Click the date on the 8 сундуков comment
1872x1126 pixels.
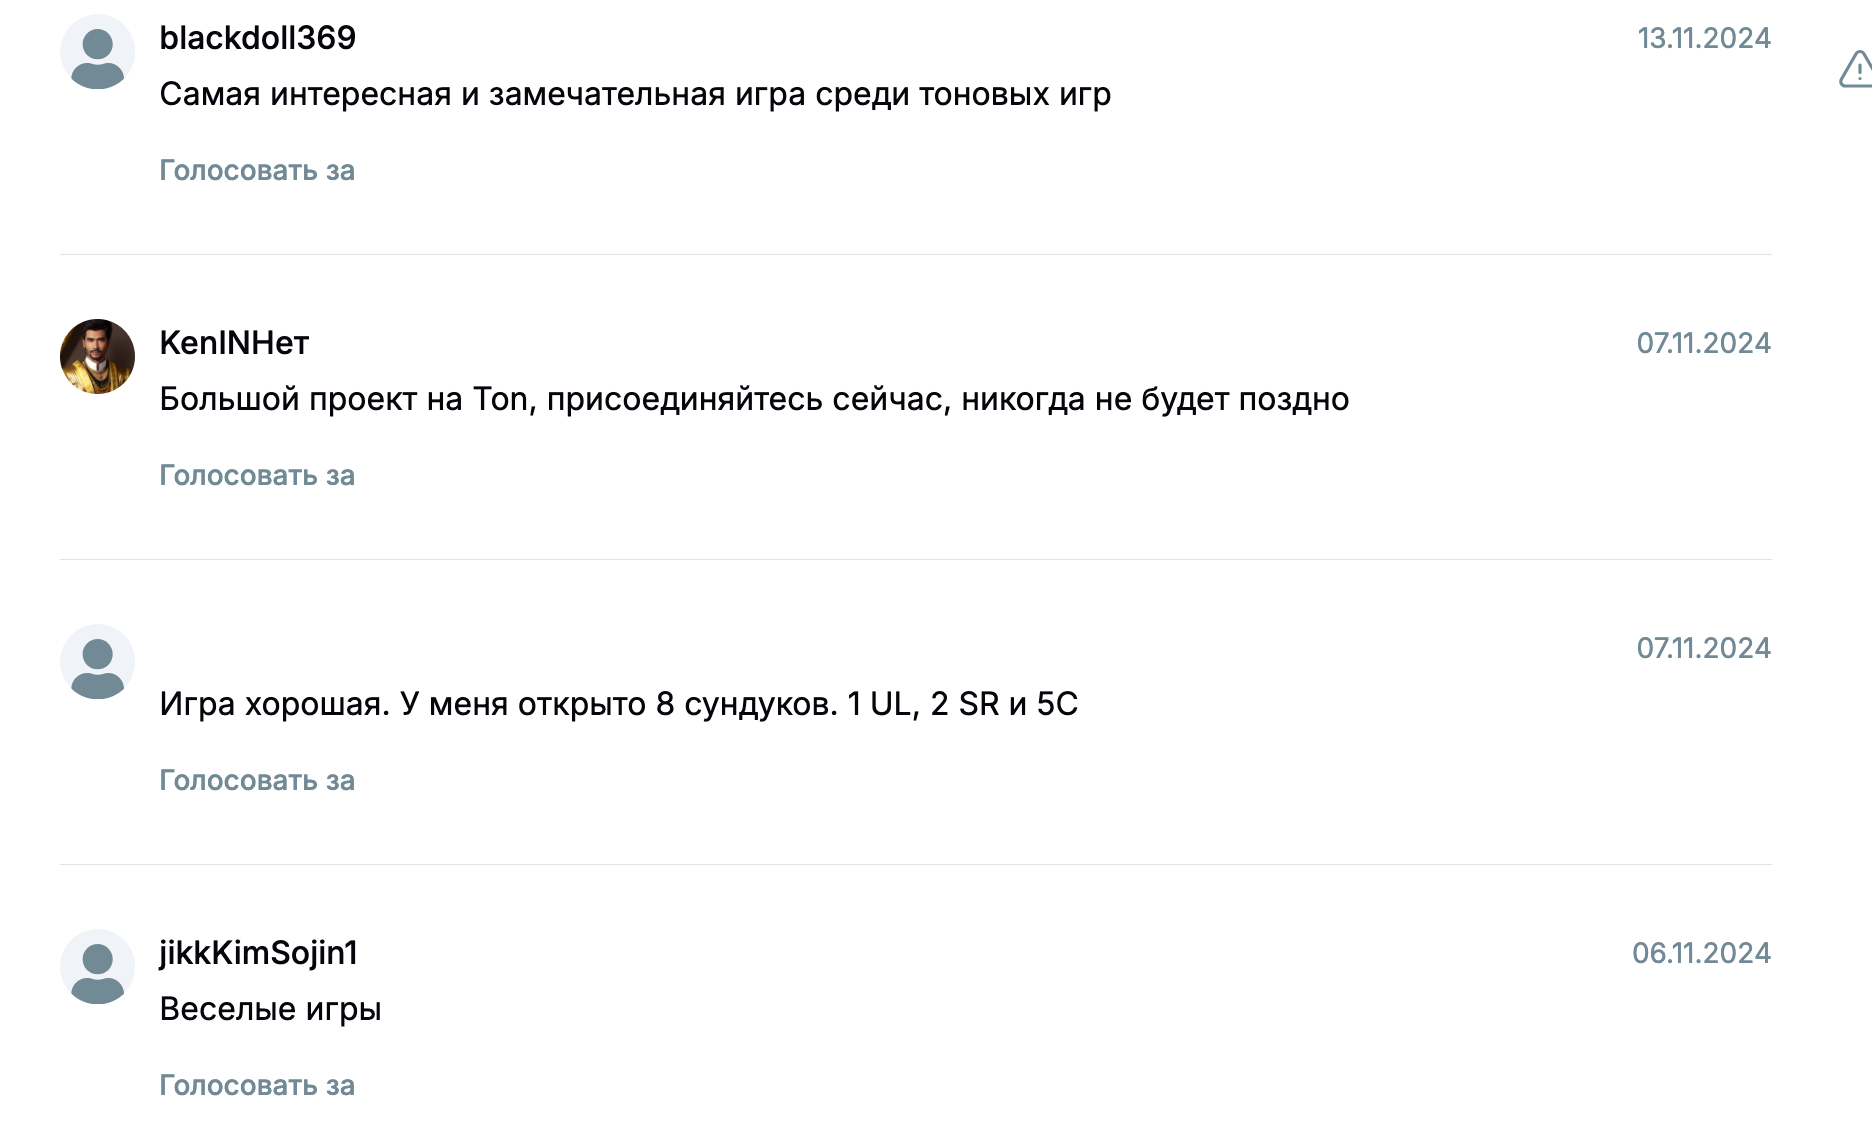pyautogui.click(x=1703, y=648)
